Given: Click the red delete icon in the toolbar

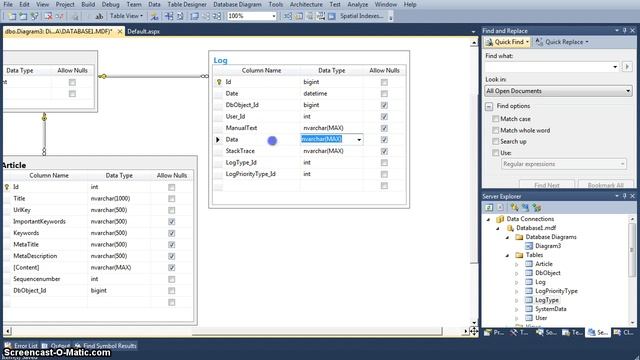Looking at the screenshot, I should click(48, 16).
